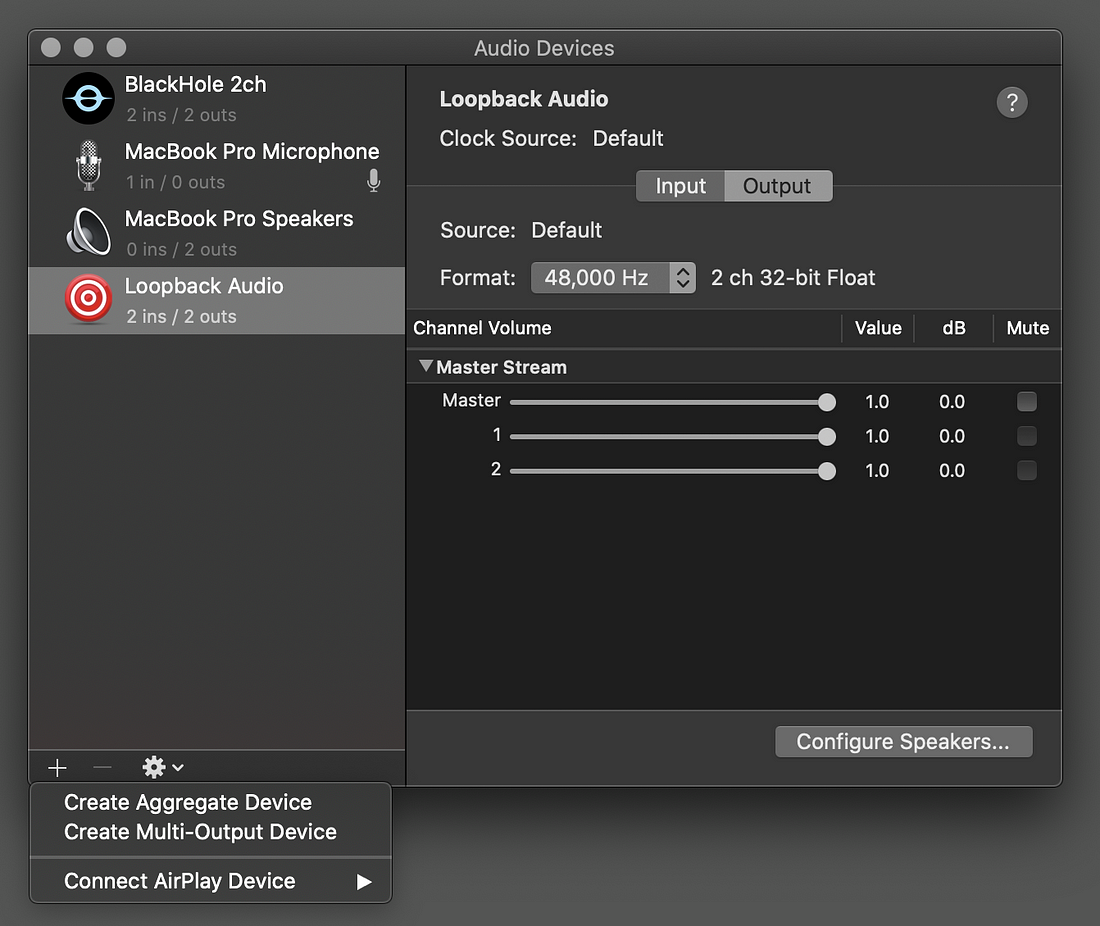Adjust channel 1 volume slider
Image resolution: width=1100 pixels, height=926 pixels.
tap(673, 436)
